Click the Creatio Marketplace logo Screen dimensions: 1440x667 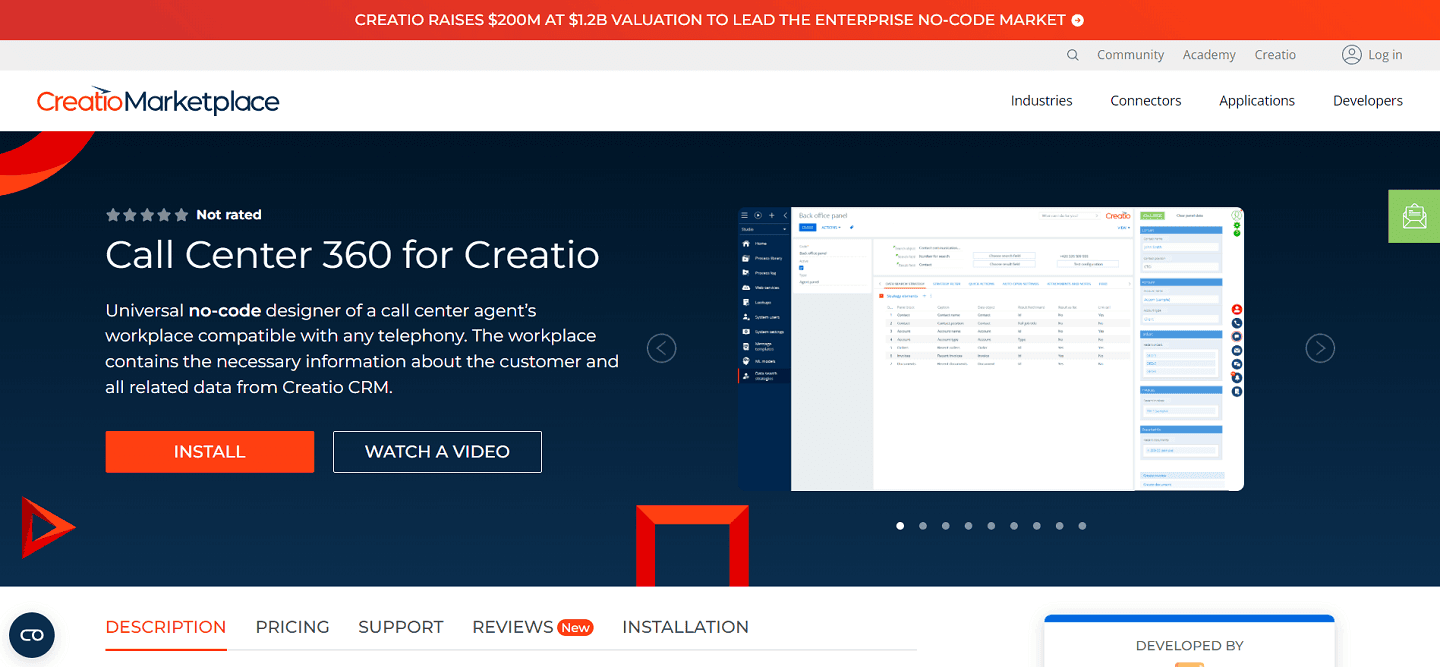157,100
